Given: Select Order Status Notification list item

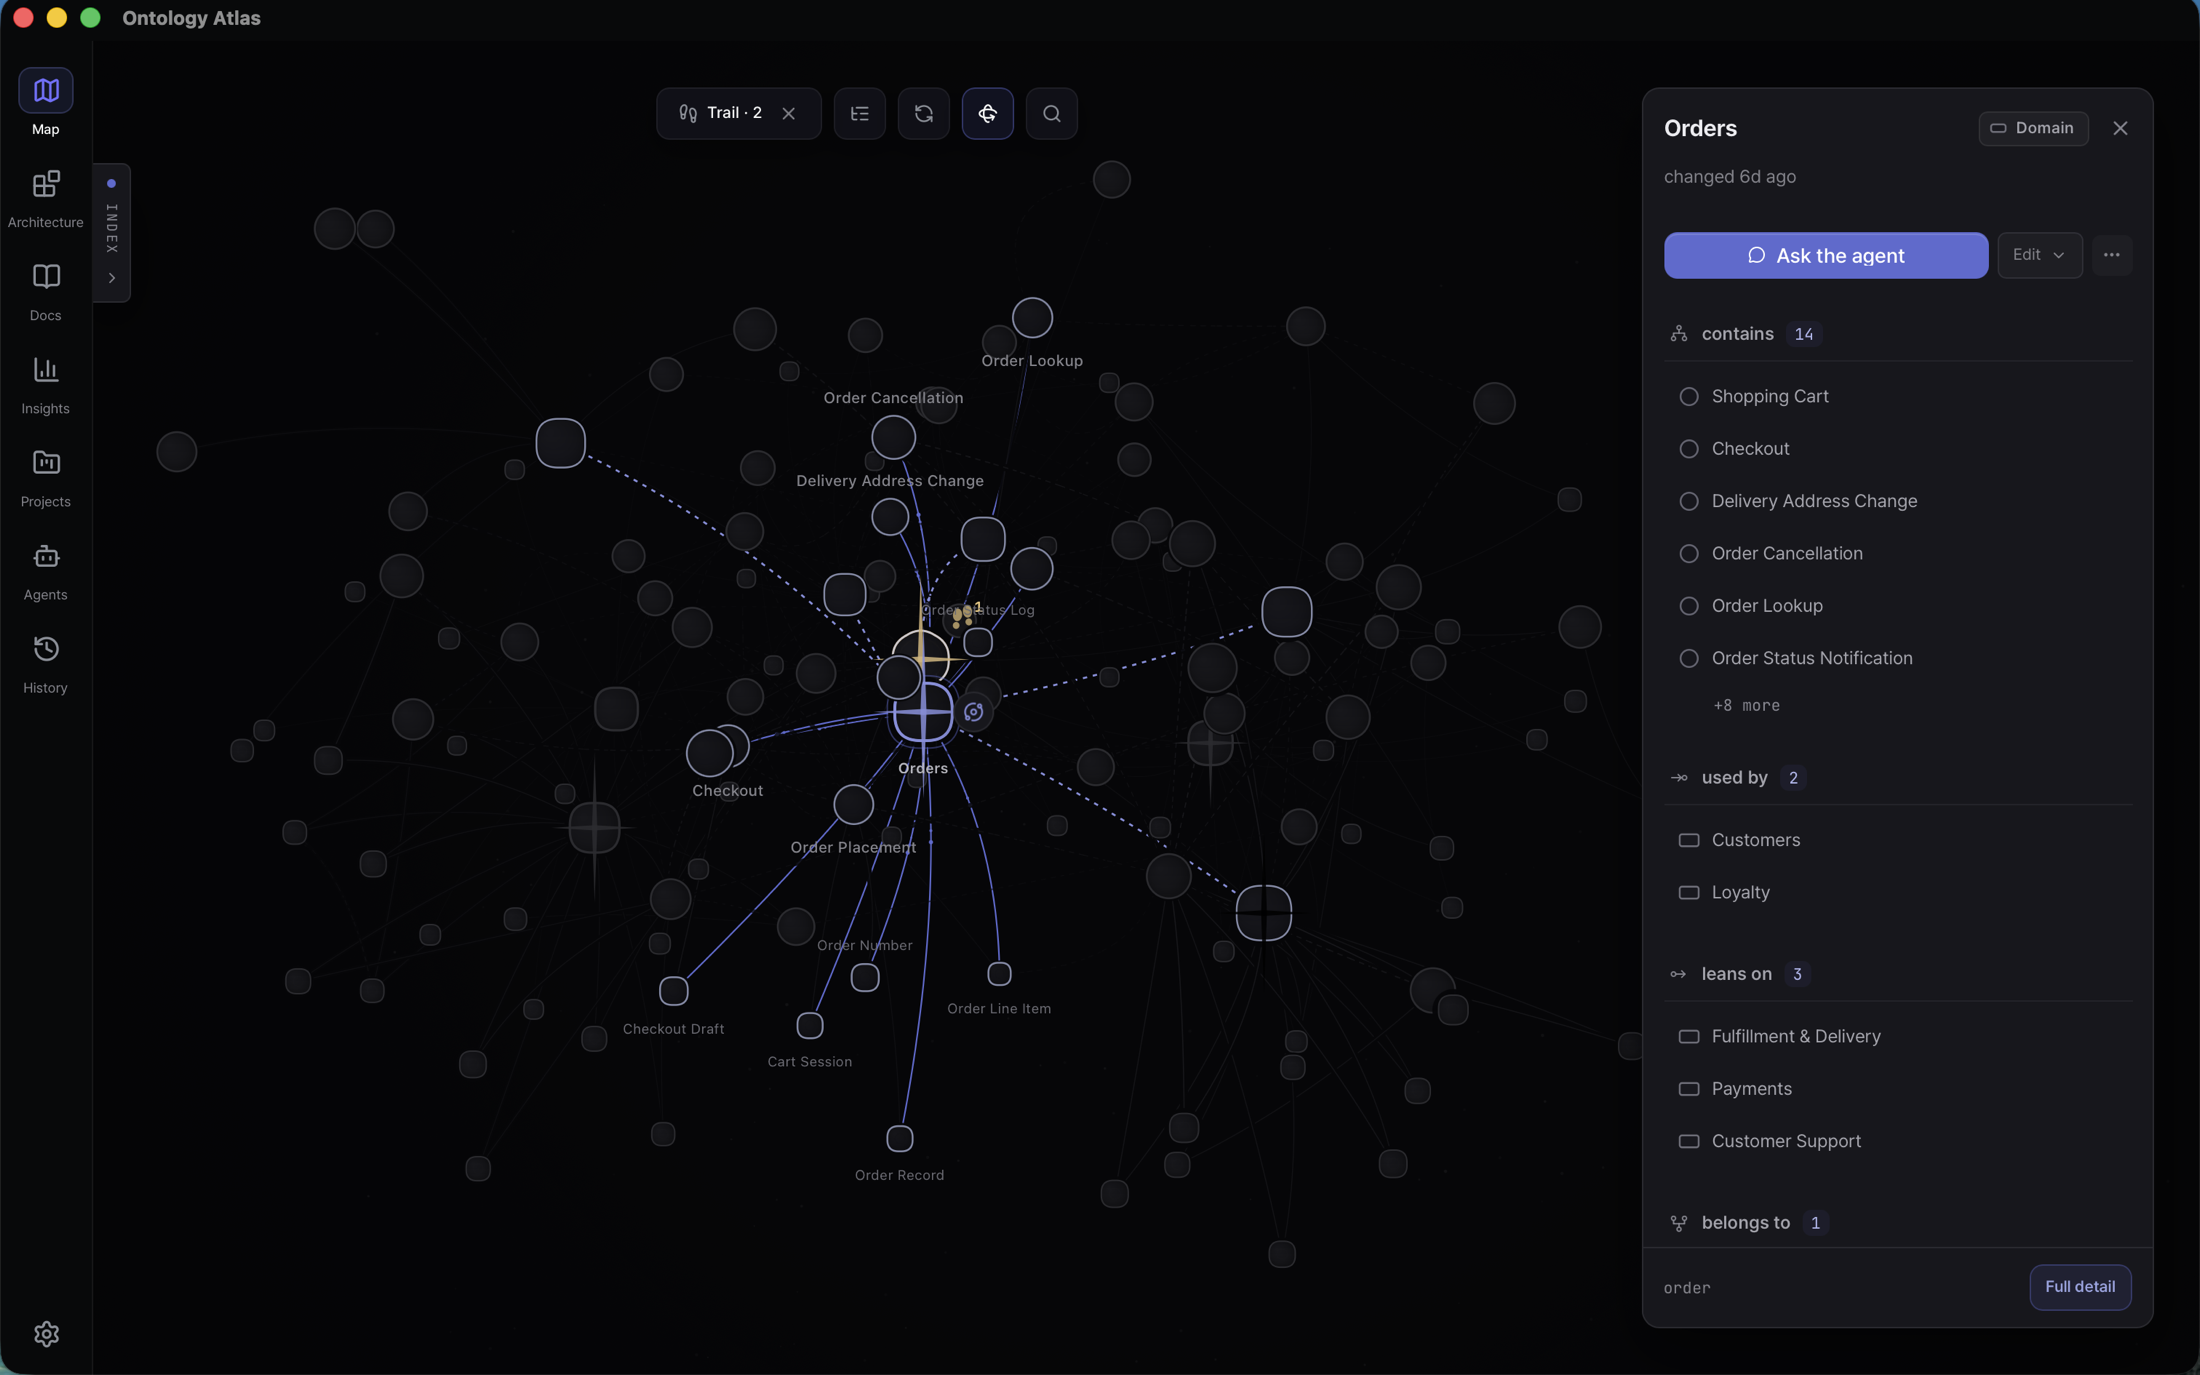Looking at the screenshot, I should pyautogui.click(x=1897, y=658).
